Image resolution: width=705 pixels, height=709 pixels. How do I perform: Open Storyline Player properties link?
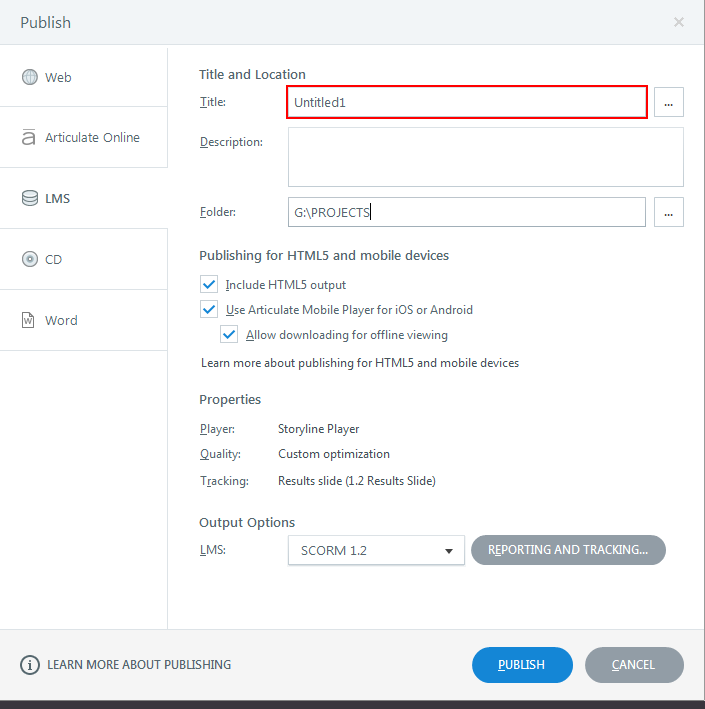pyautogui.click(x=318, y=429)
